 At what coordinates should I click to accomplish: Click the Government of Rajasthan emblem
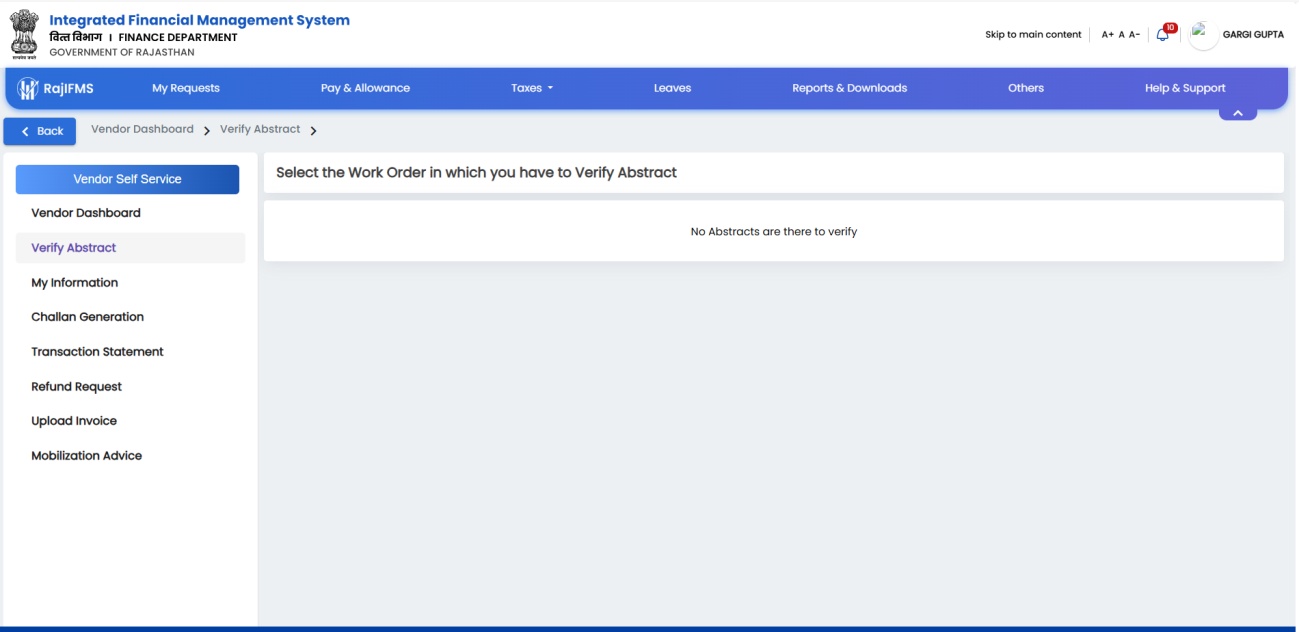tap(25, 34)
